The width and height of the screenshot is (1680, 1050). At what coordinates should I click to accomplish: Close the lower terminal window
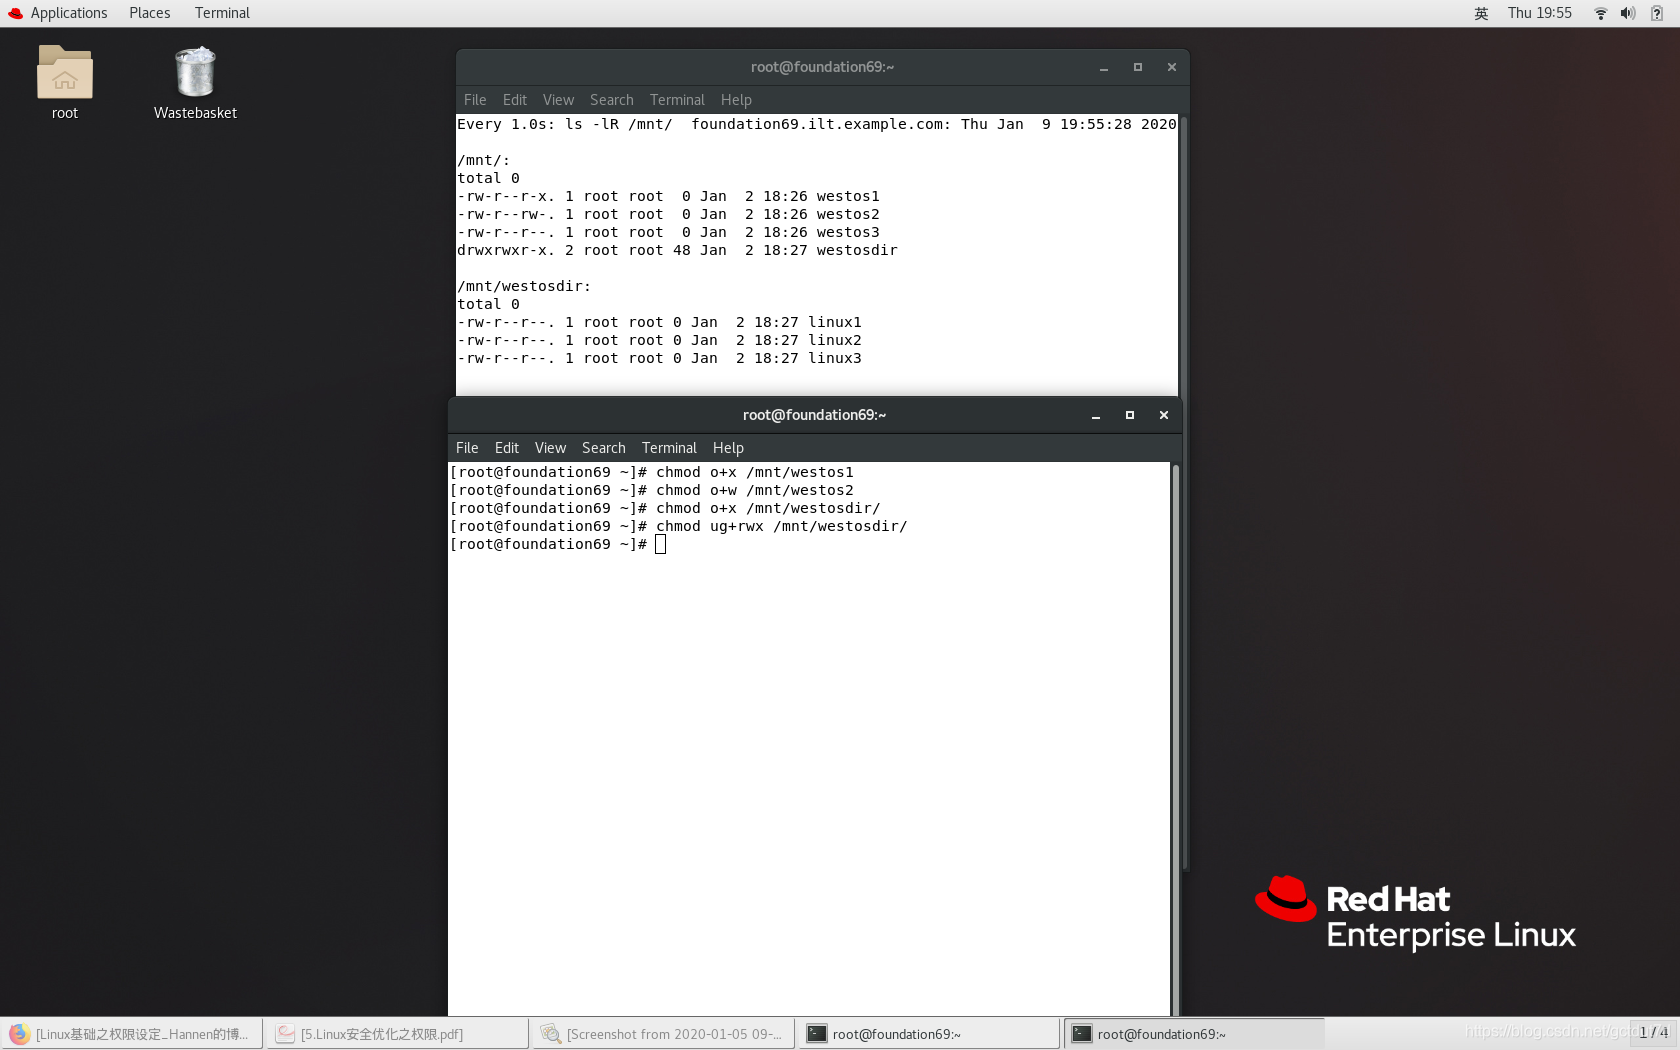[x=1163, y=416]
